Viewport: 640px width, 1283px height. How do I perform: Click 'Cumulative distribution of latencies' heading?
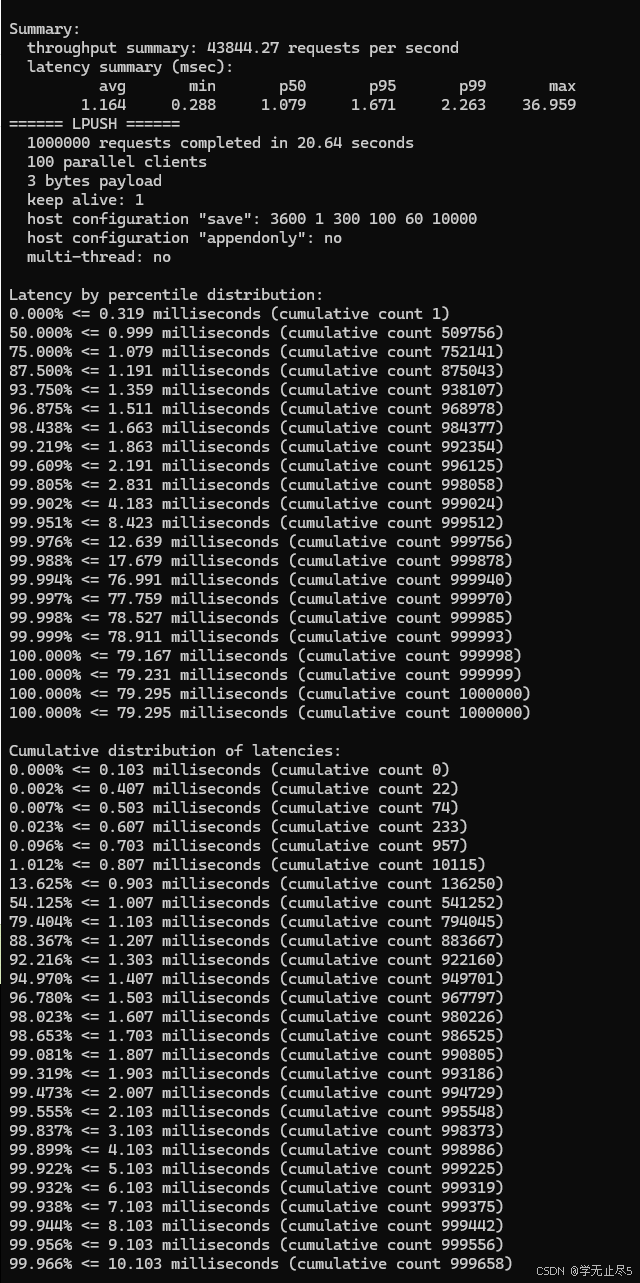coord(175,751)
